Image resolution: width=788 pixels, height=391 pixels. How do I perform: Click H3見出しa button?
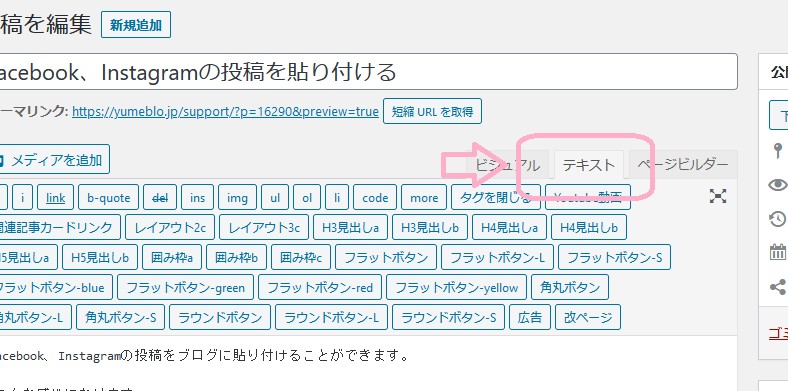click(350, 228)
